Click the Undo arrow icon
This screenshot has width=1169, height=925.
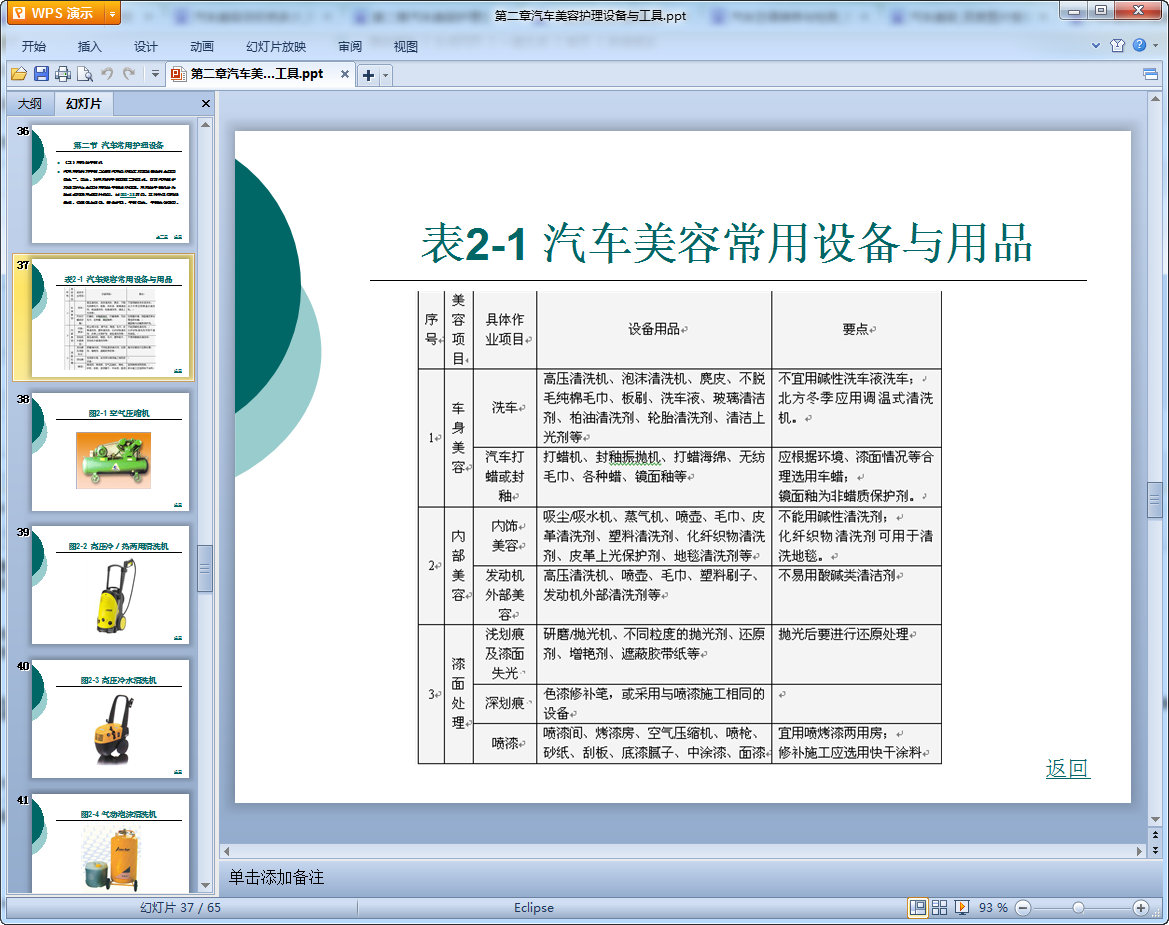point(107,74)
